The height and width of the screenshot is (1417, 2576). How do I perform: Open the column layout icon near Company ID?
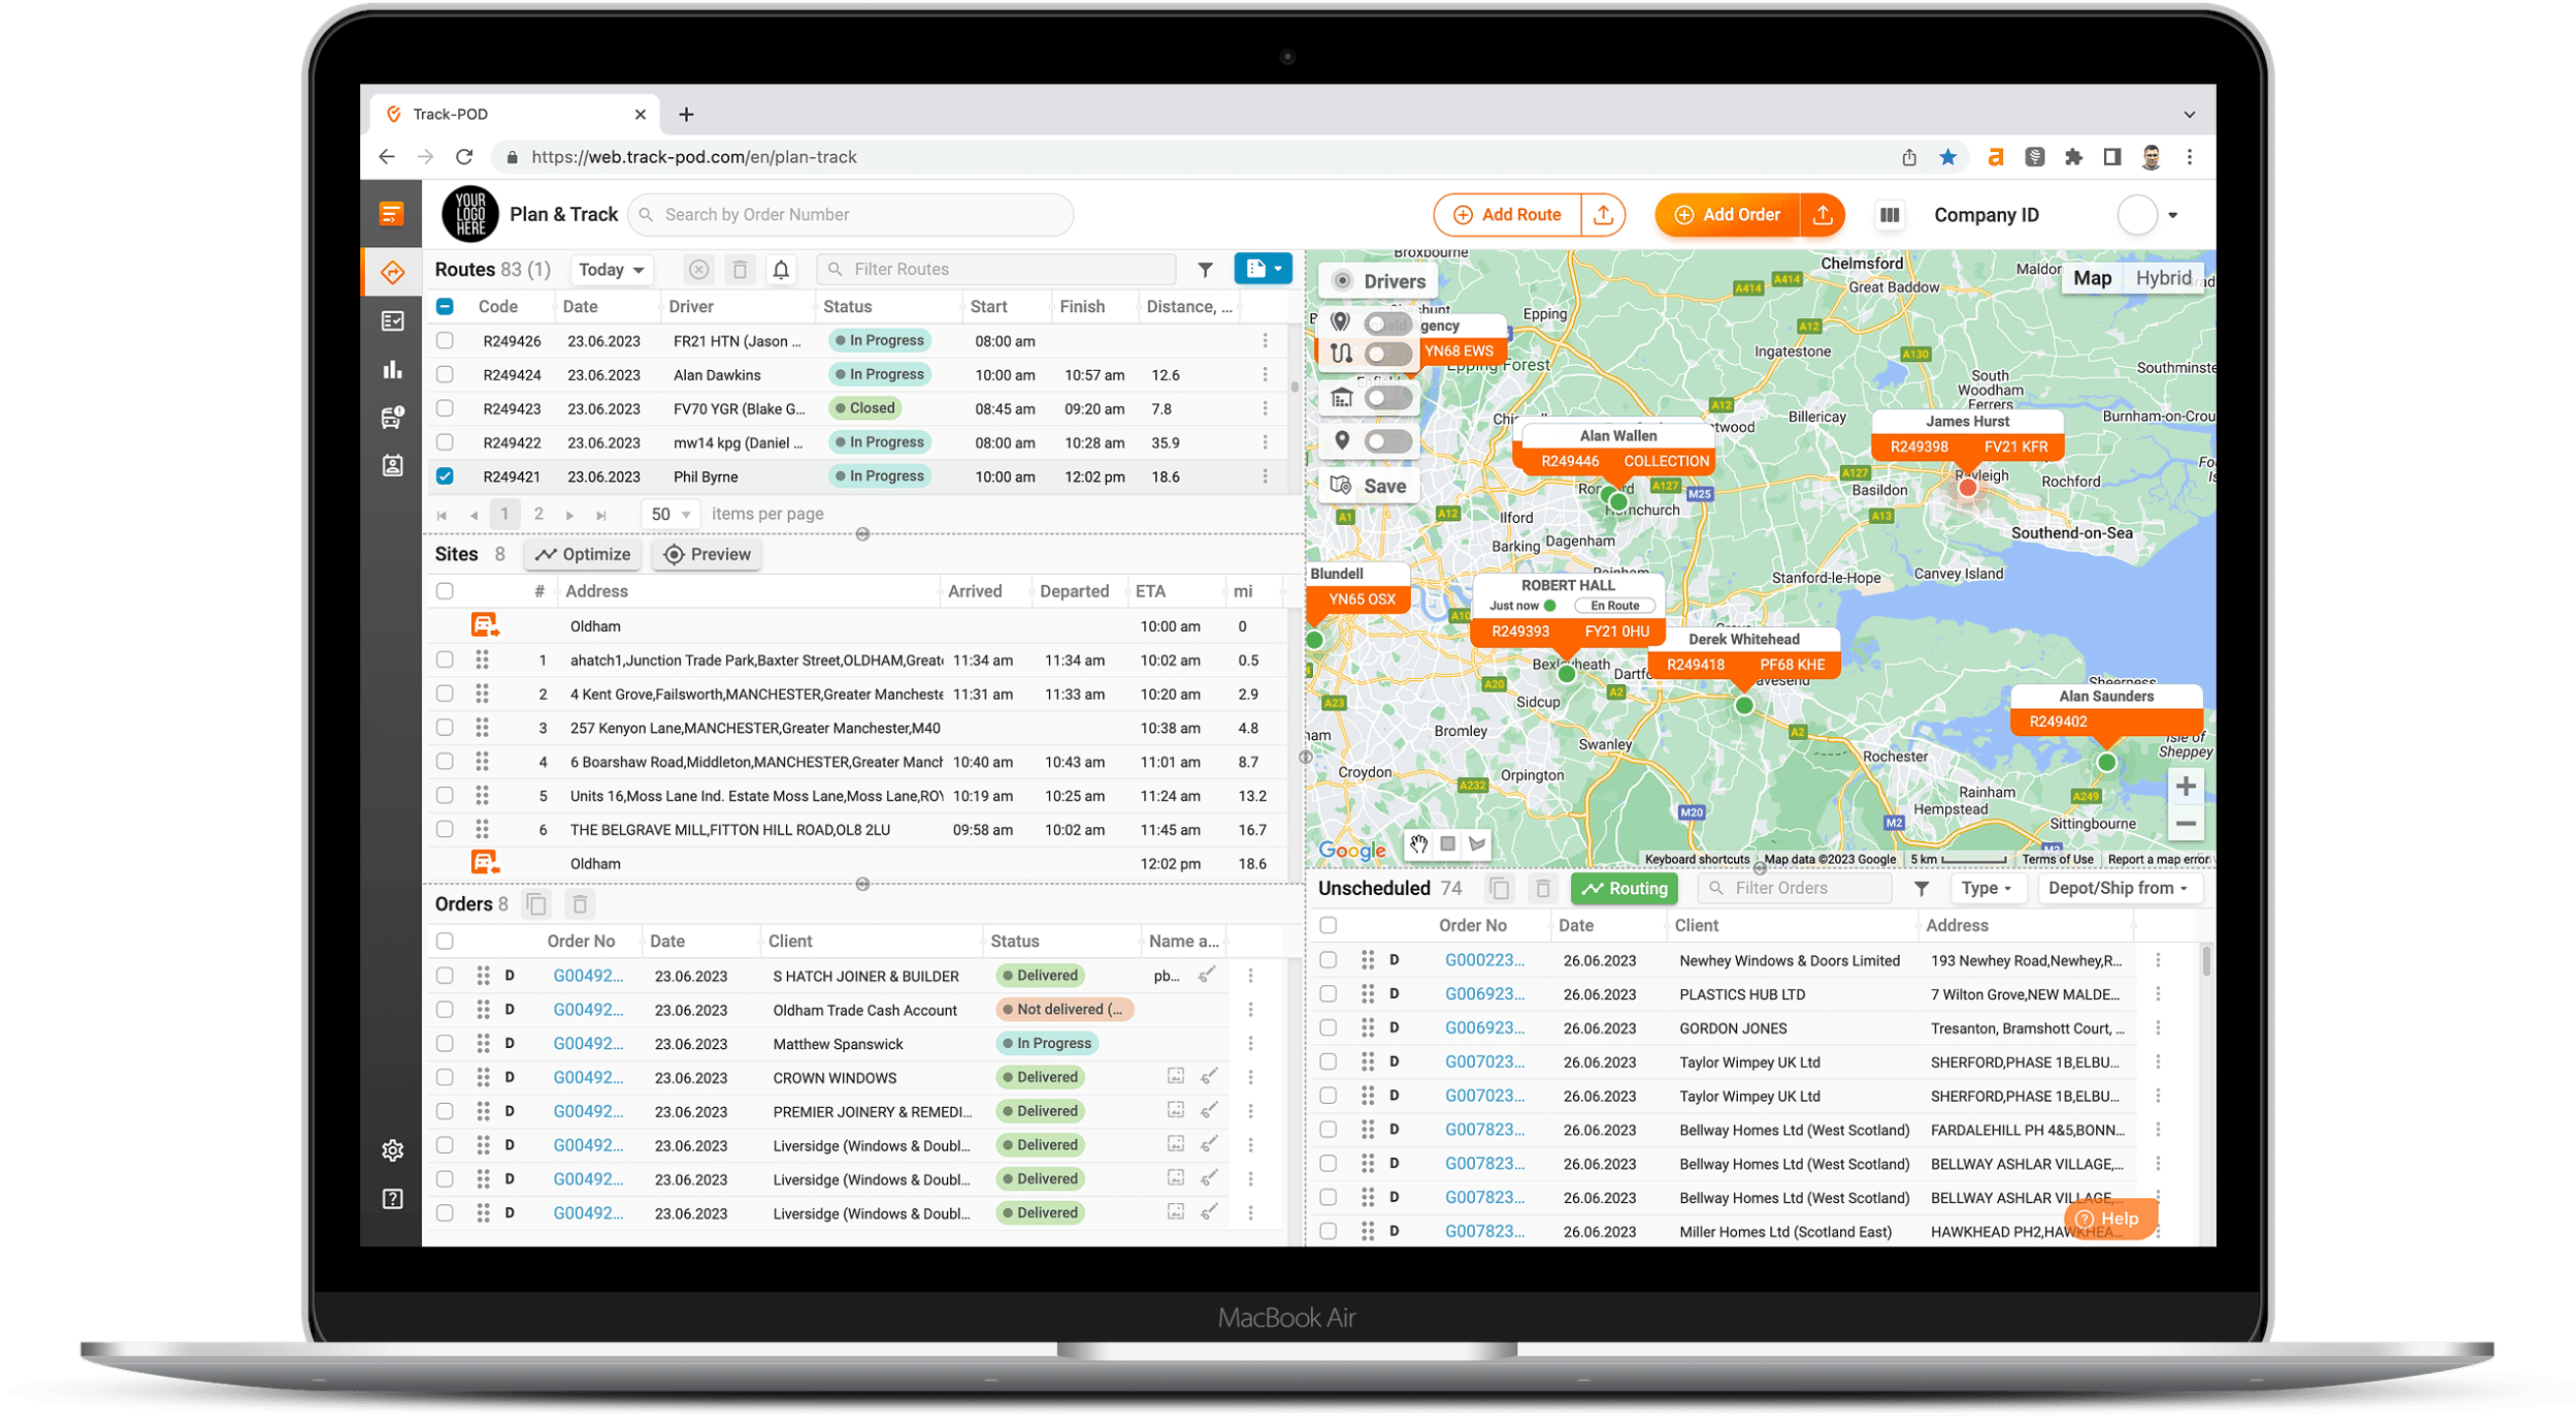click(1889, 215)
